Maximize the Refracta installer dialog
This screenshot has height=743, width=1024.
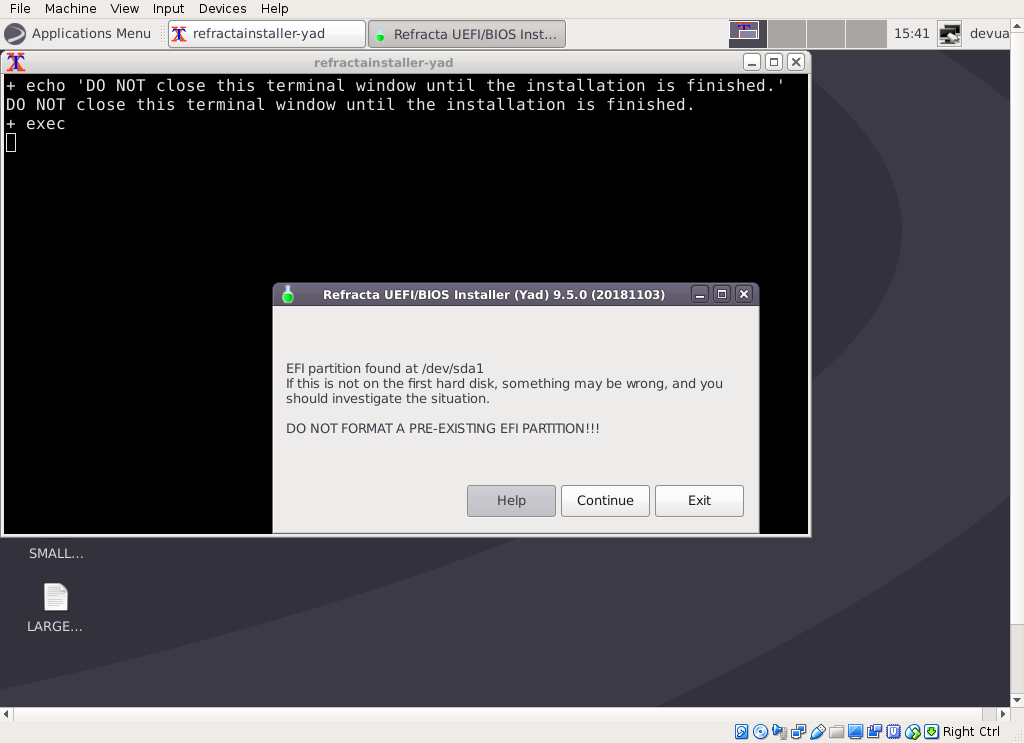722,294
